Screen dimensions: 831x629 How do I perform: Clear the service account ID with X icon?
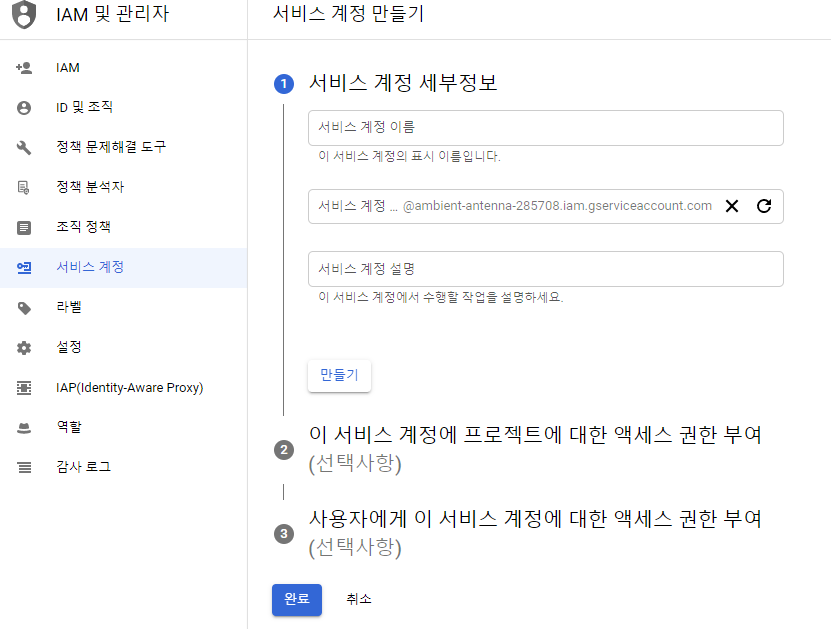(x=732, y=206)
